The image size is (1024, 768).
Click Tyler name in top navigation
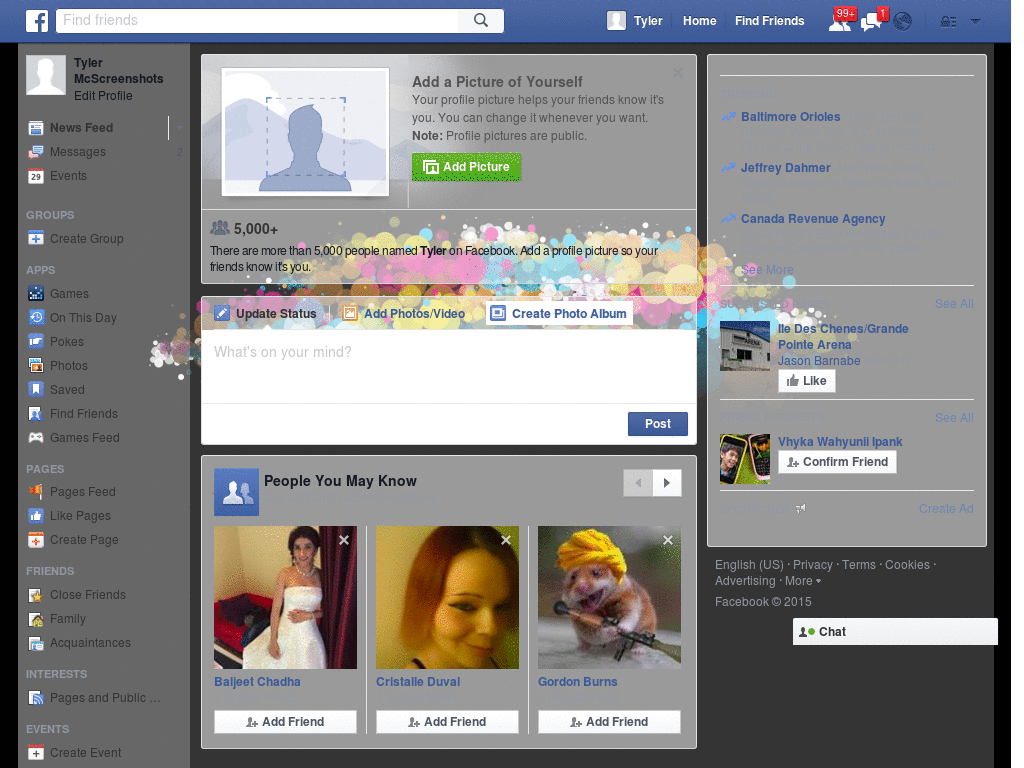648,21
